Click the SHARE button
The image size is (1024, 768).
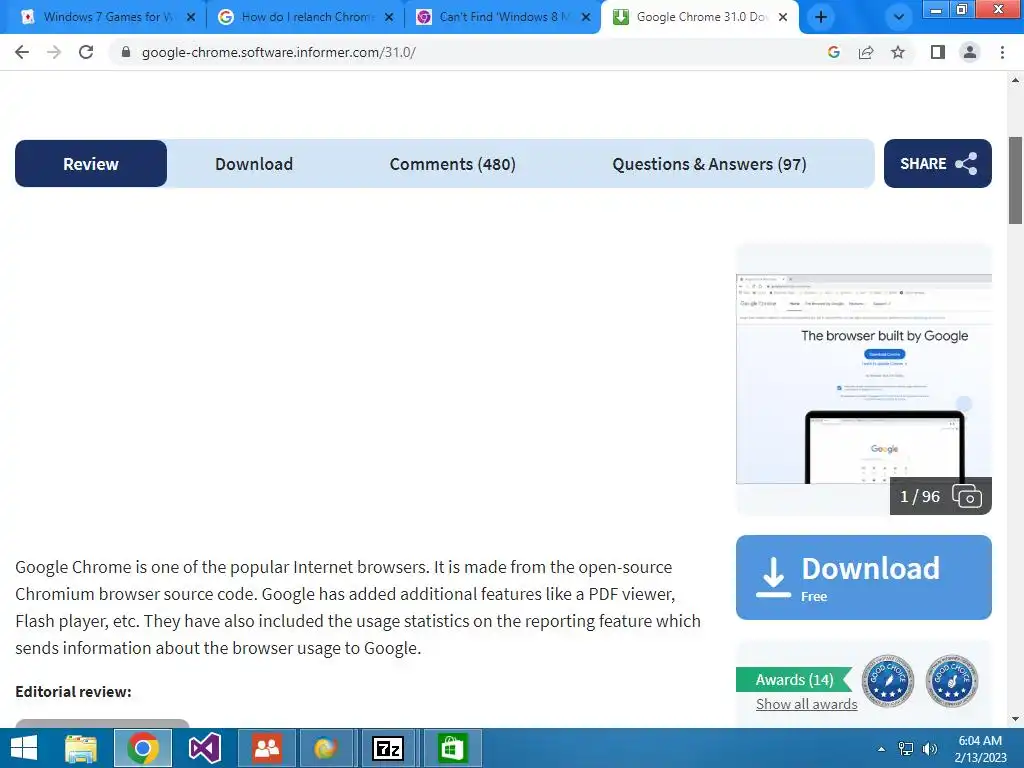(x=938, y=163)
